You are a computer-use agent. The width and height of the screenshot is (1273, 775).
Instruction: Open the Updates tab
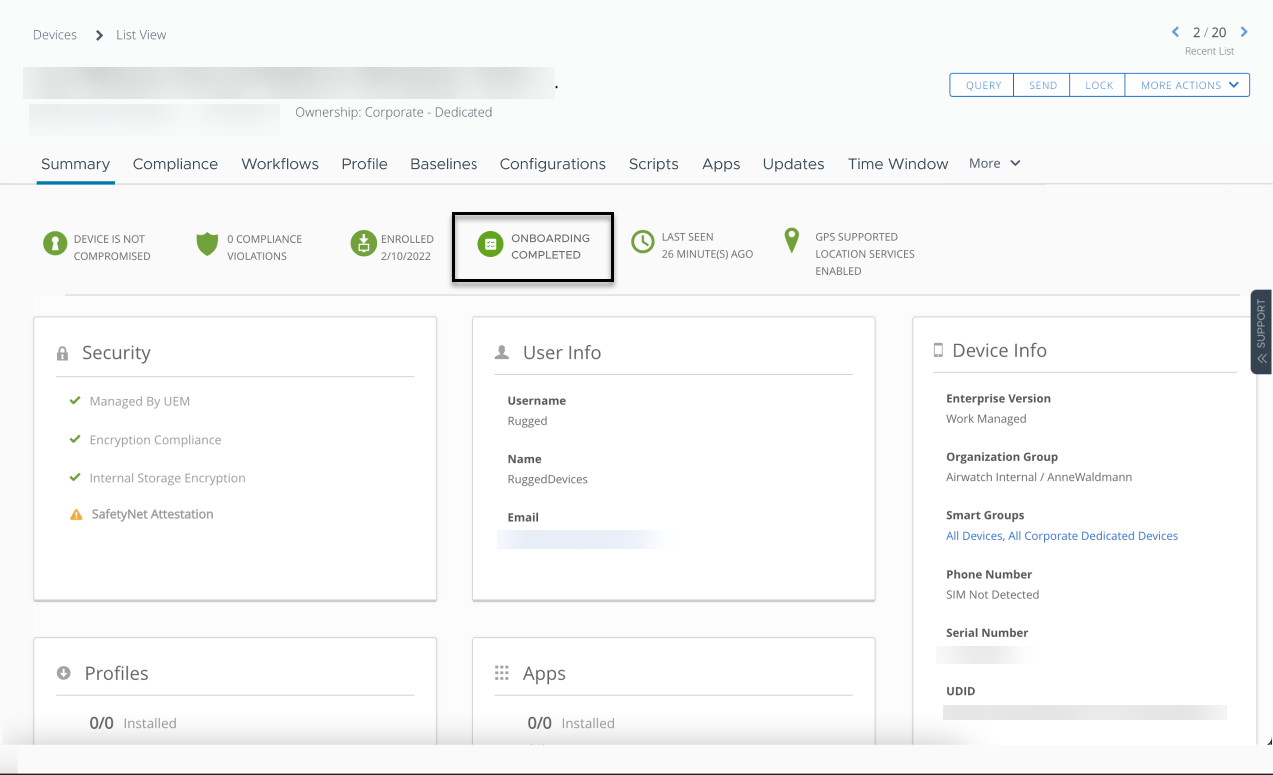pyautogui.click(x=793, y=164)
